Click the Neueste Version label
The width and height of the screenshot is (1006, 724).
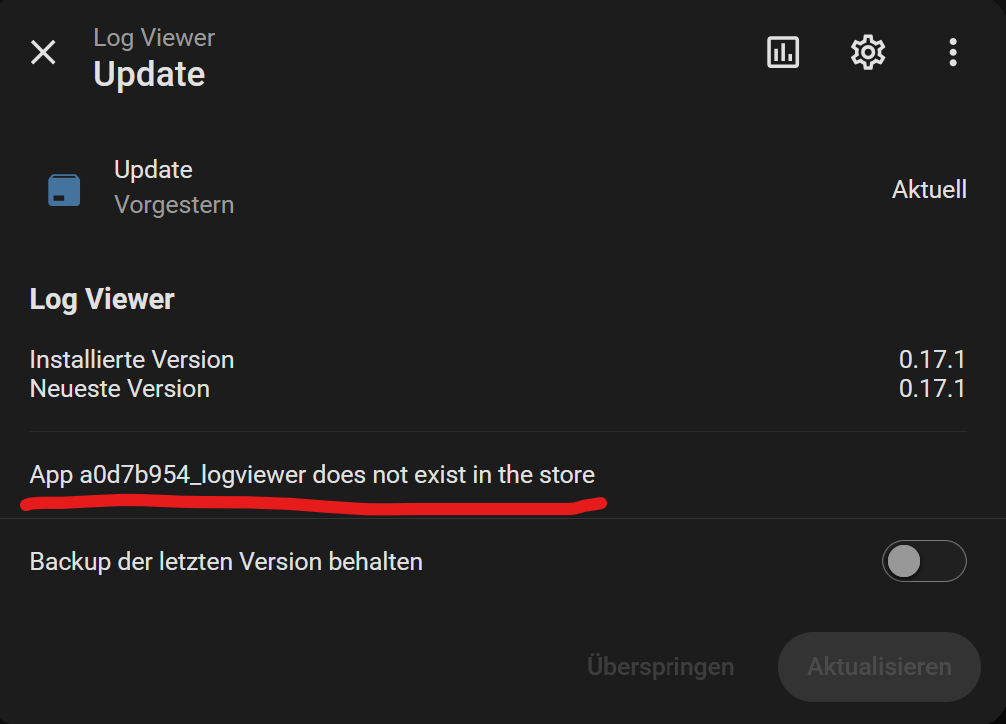click(119, 389)
